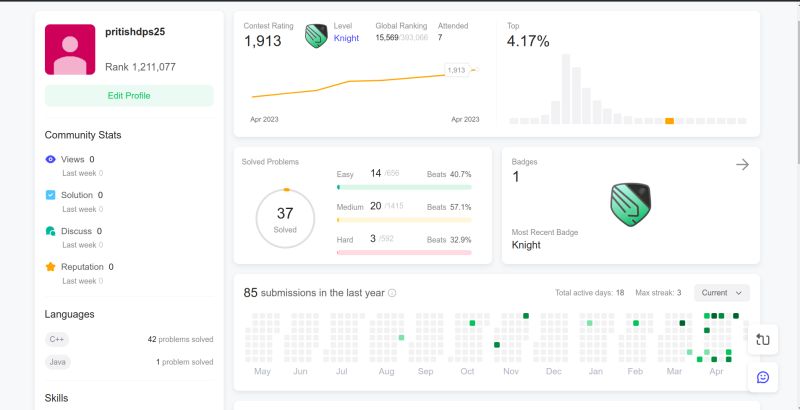Click the Views eye icon
800x410 pixels.
(51, 159)
